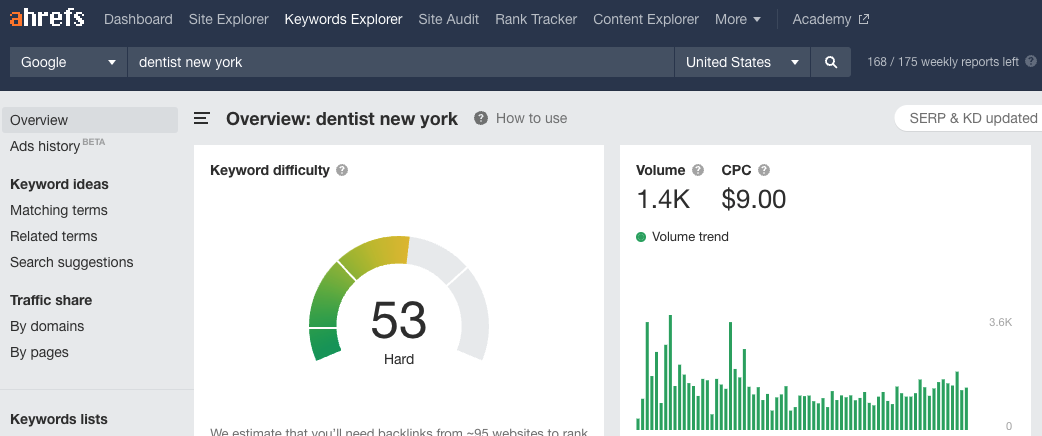
Task: Click the CPC help question icon
Action: (764, 170)
